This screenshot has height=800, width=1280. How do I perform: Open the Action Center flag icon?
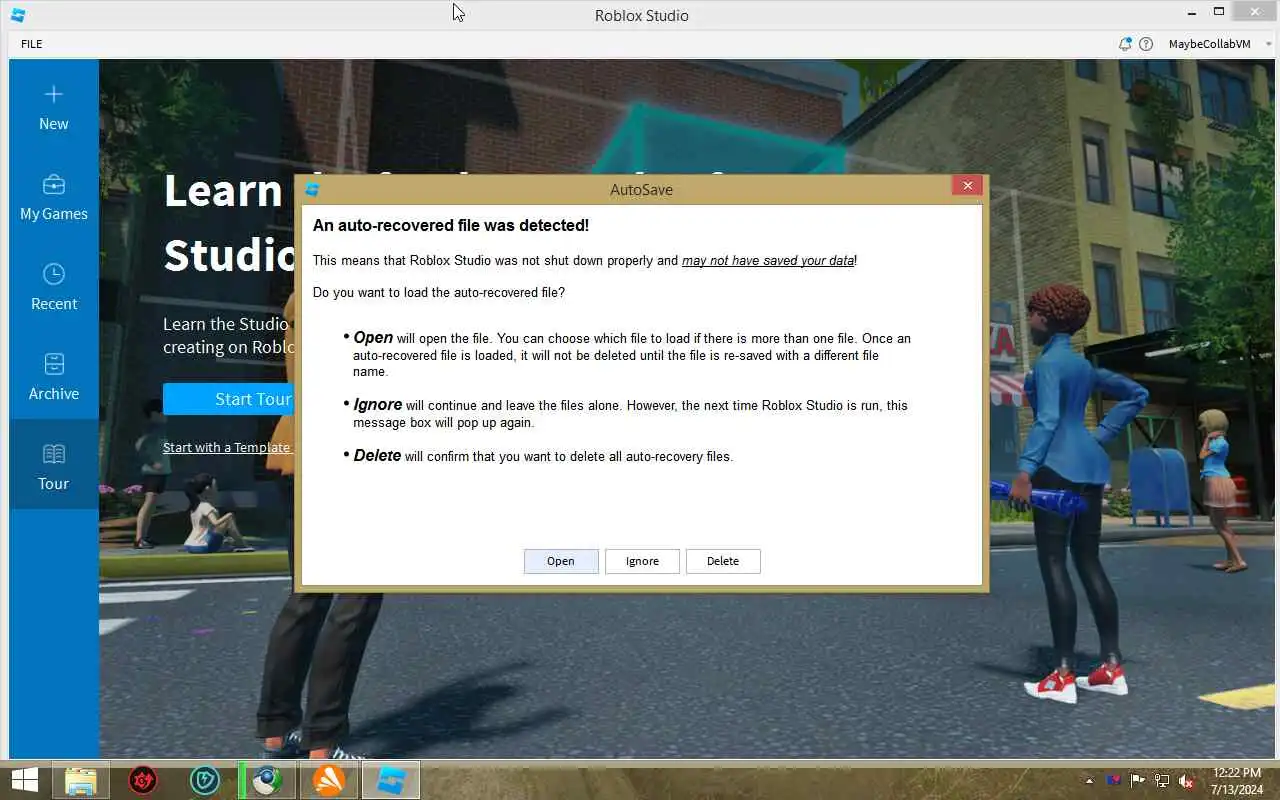1138,780
